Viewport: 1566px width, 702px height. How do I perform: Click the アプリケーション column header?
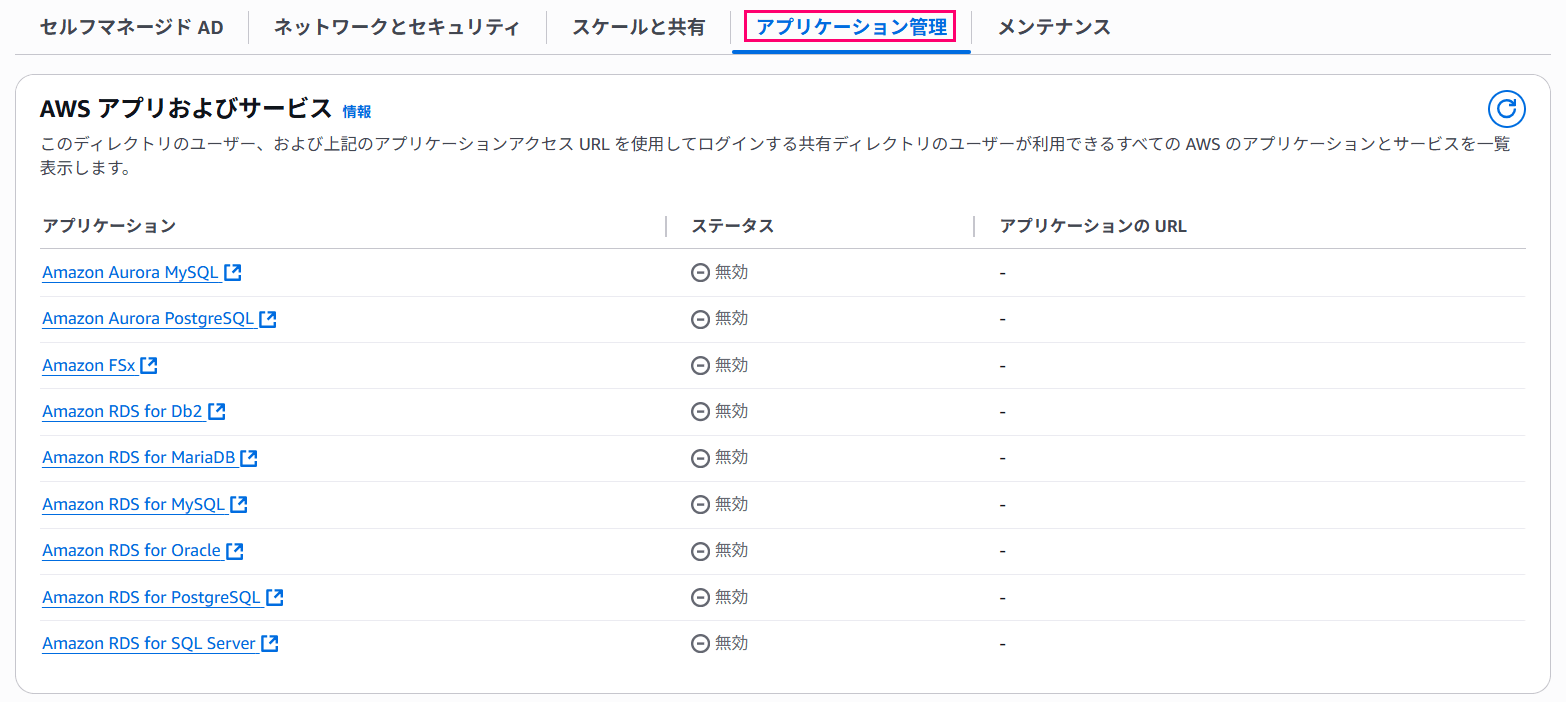(x=109, y=226)
